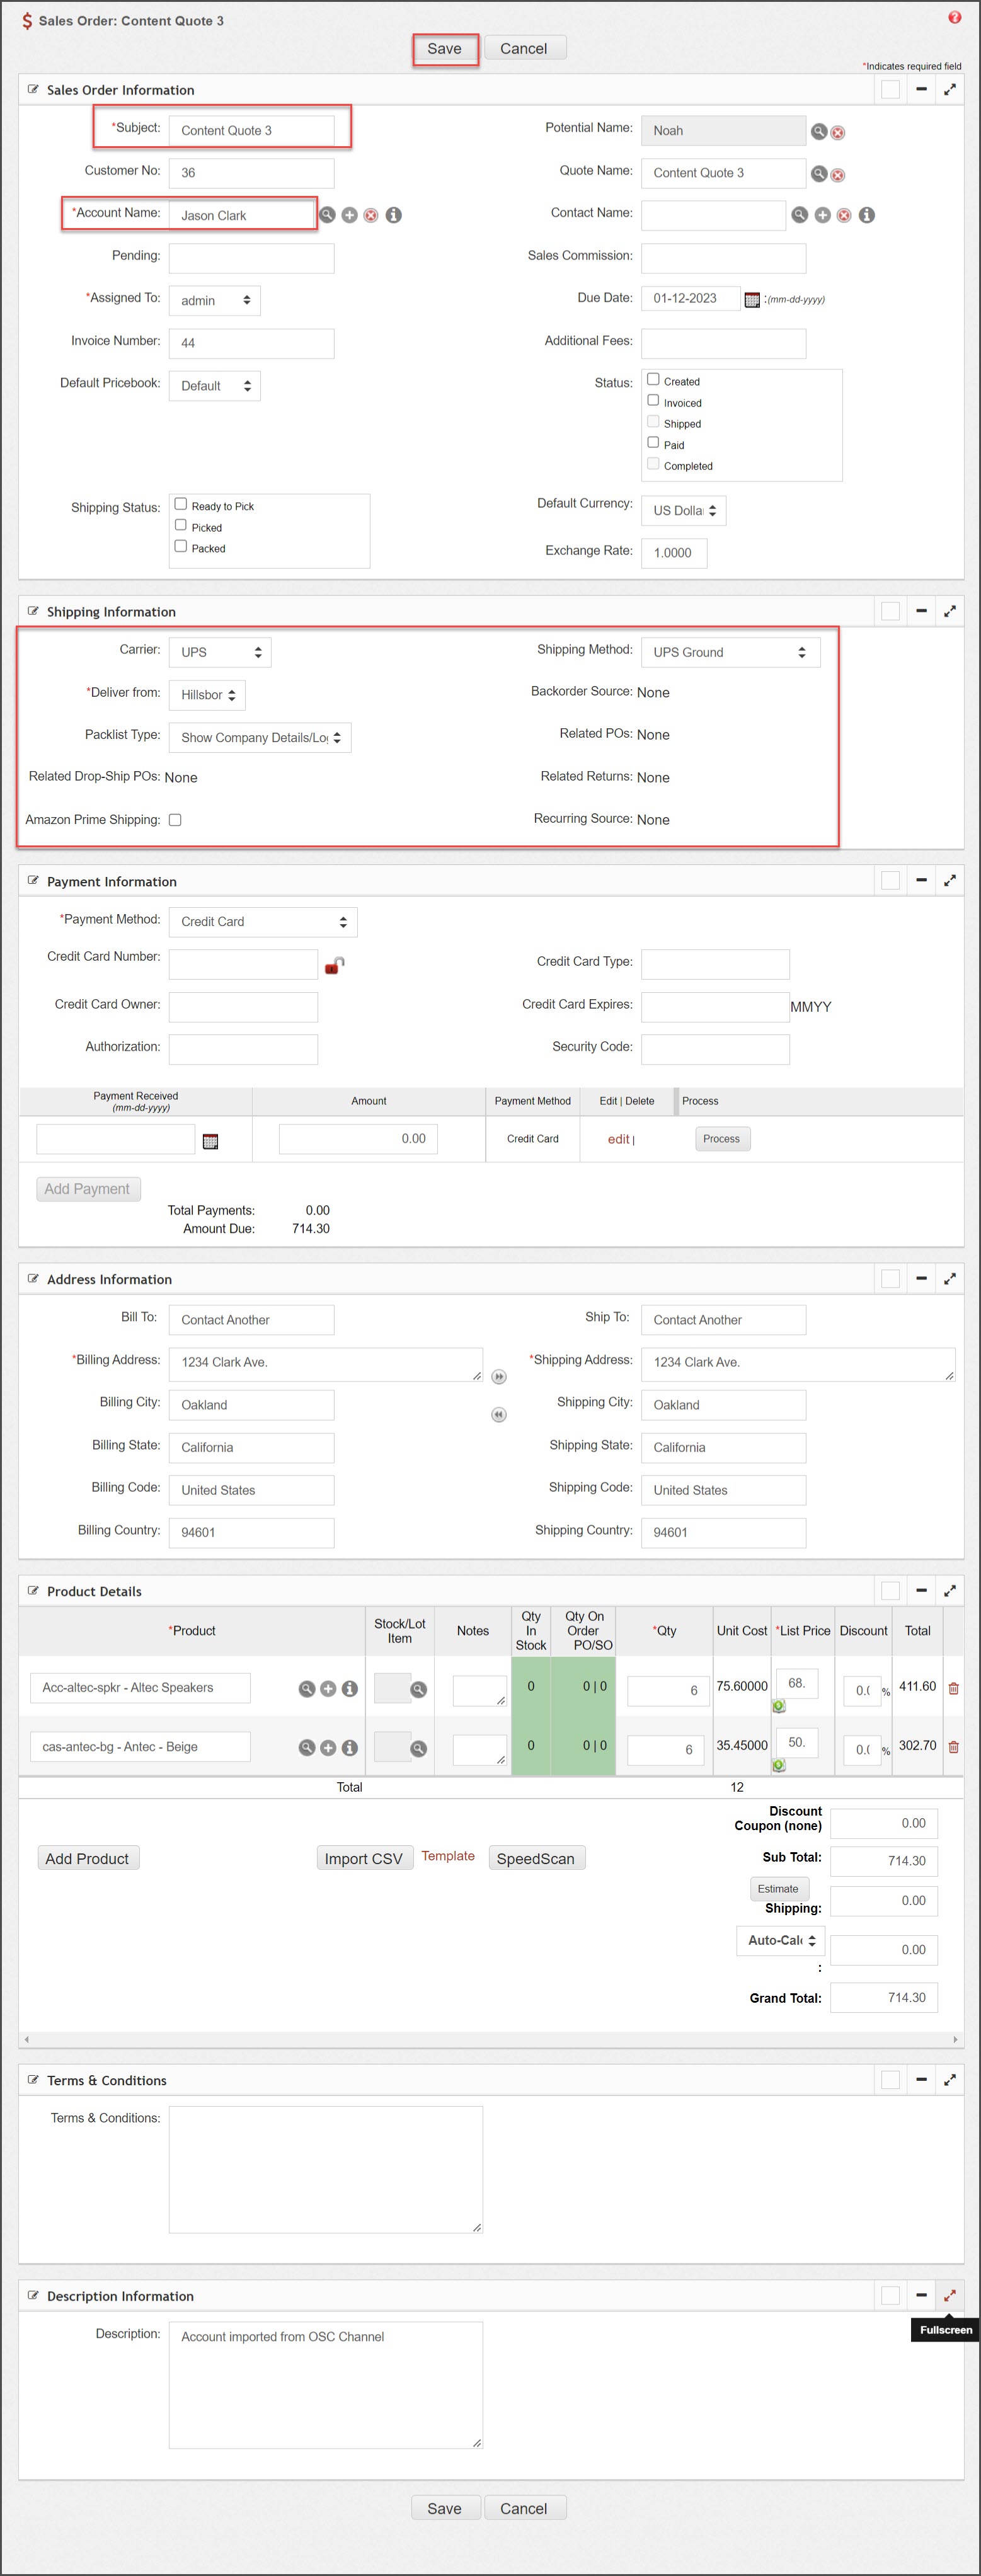Image resolution: width=981 pixels, height=2576 pixels.
Task: Show info for Antec Beige product
Action: pos(350,1747)
